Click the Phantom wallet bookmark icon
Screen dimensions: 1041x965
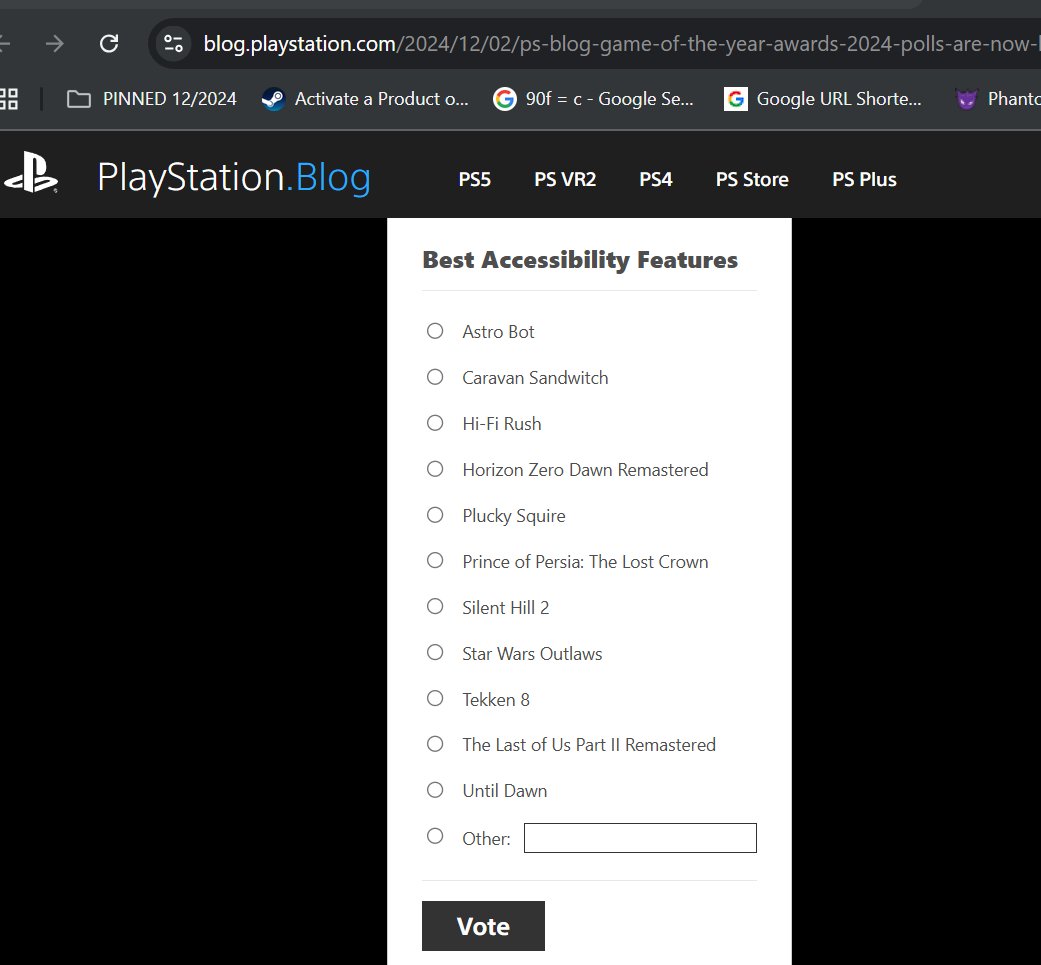pos(966,98)
